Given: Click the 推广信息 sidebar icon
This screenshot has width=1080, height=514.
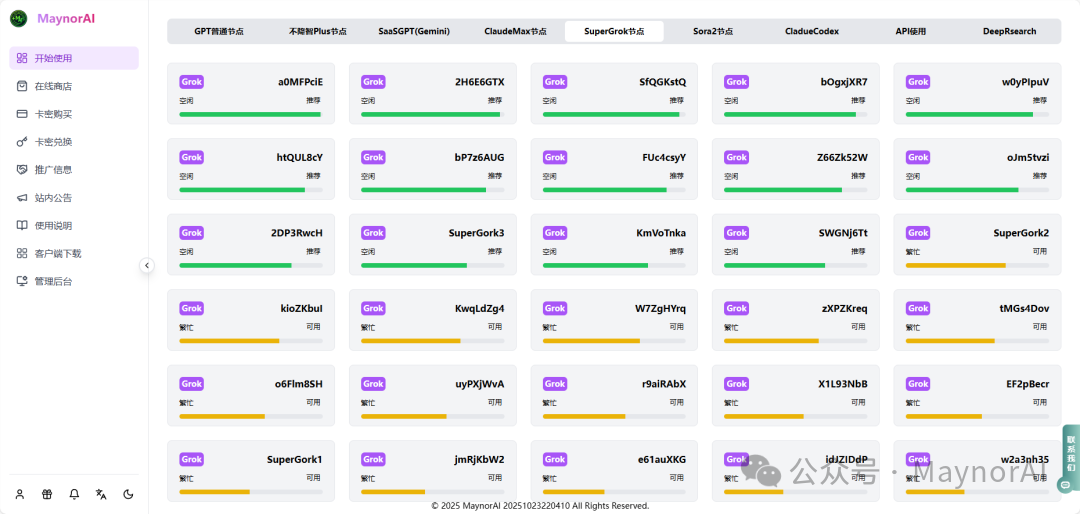Looking at the screenshot, I should coord(22,169).
